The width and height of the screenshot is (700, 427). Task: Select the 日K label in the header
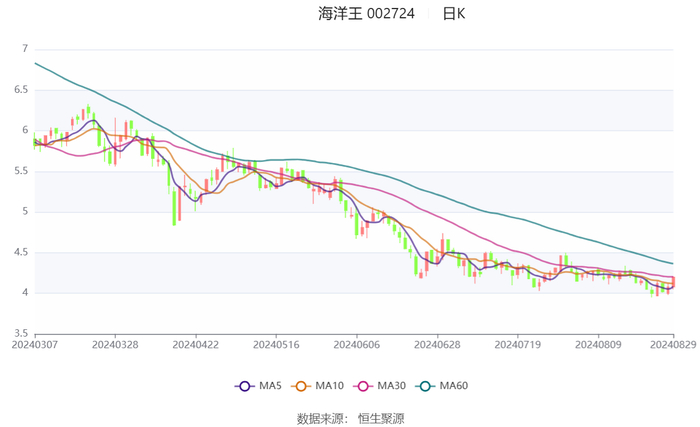454,14
